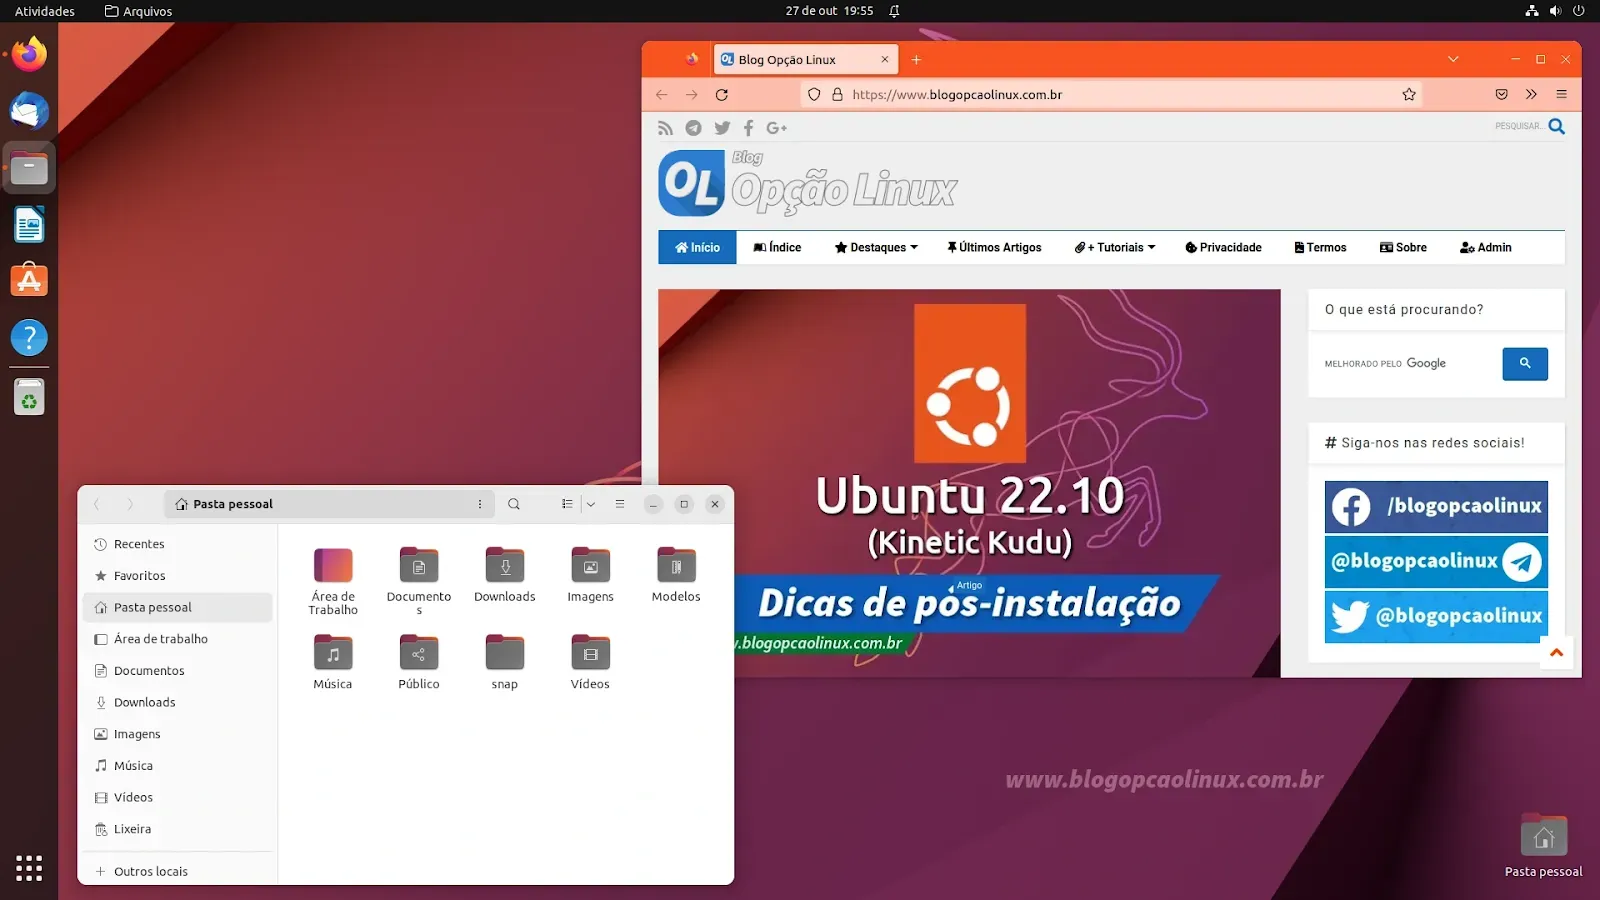
Task: Click the site padlock icon in URL bar
Action: point(838,94)
